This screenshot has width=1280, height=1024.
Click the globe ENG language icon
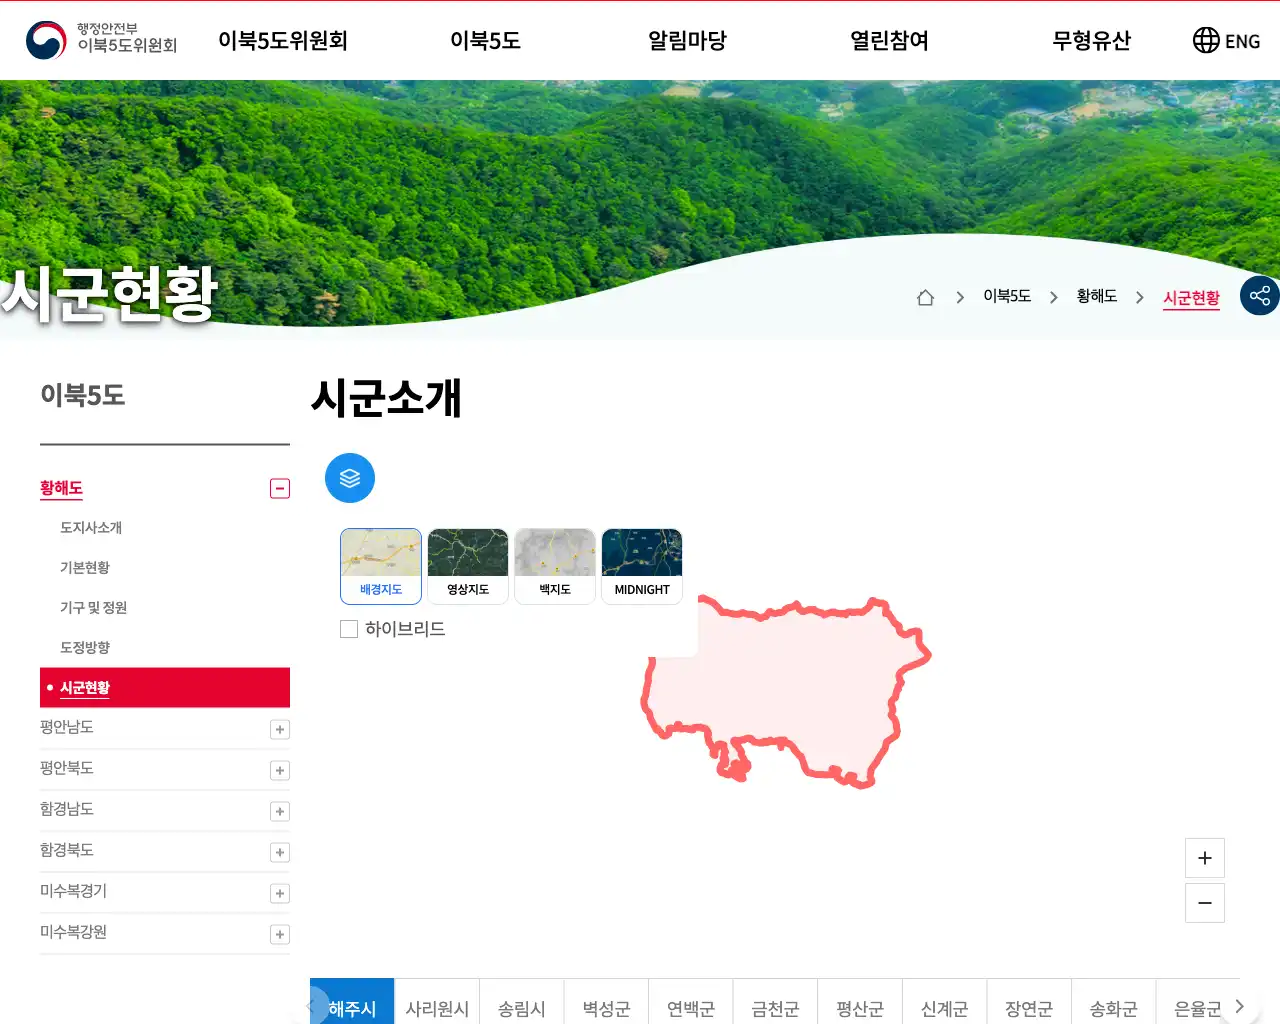[1226, 40]
